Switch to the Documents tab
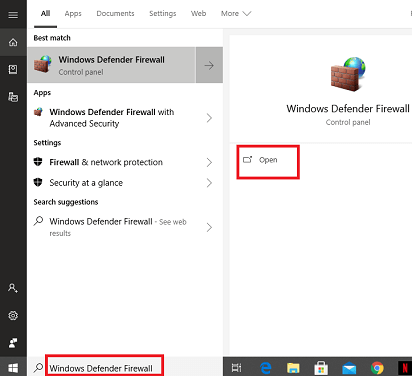This screenshot has height=376, width=412. click(x=115, y=14)
